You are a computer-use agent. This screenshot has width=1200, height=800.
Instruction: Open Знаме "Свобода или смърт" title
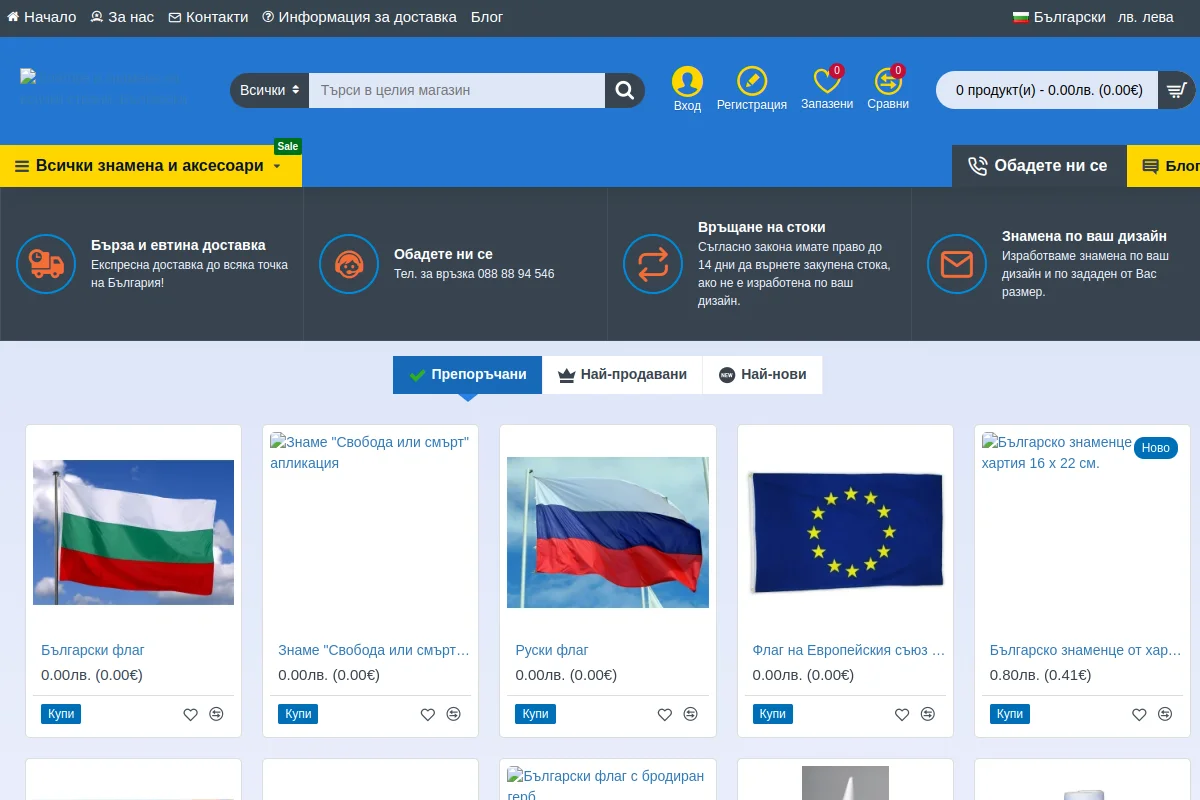(374, 650)
